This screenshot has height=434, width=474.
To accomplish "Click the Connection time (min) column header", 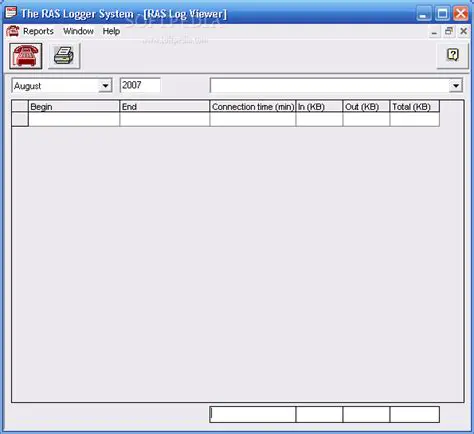I will tap(253, 107).
